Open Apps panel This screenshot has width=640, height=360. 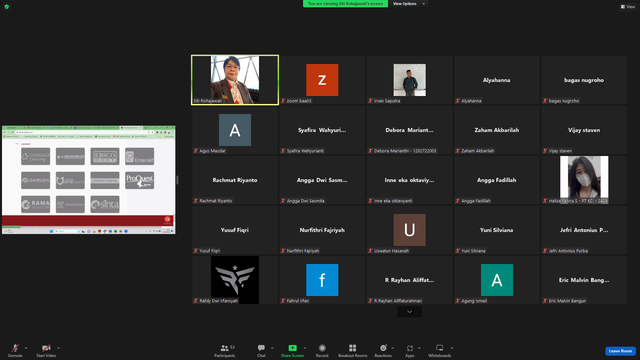point(410,350)
